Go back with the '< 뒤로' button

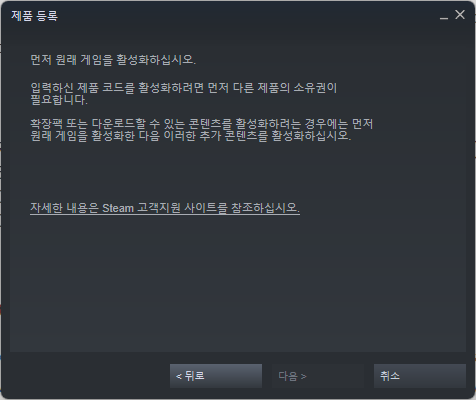click(x=216, y=376)
